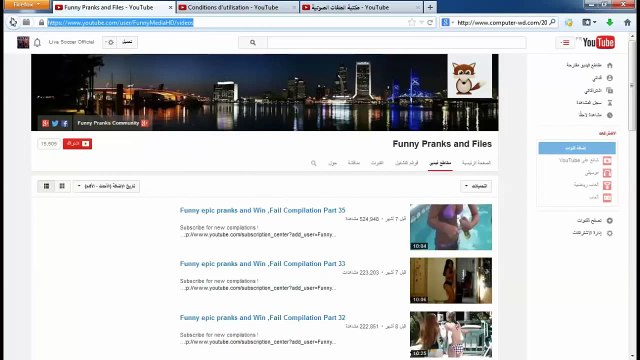Screen dimensions: 640x360
Task: Open the Sports sidebar channel icon
Action: click(607, 186)
